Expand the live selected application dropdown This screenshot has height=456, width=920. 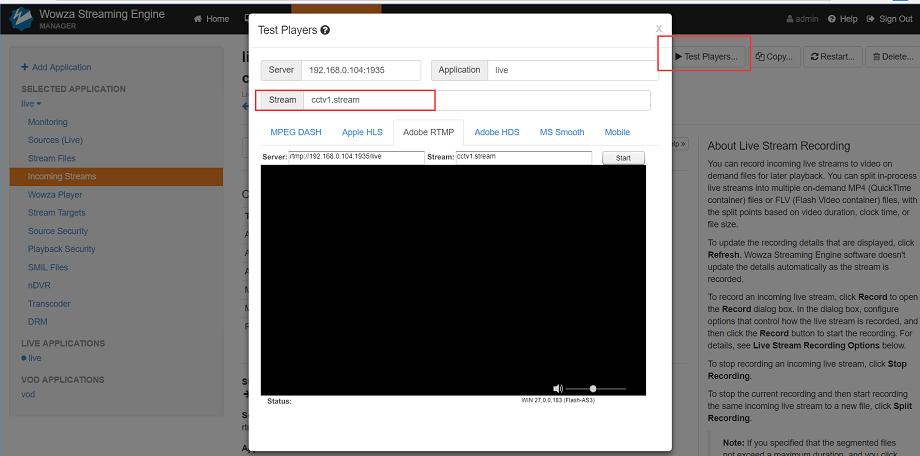(31, 104)
